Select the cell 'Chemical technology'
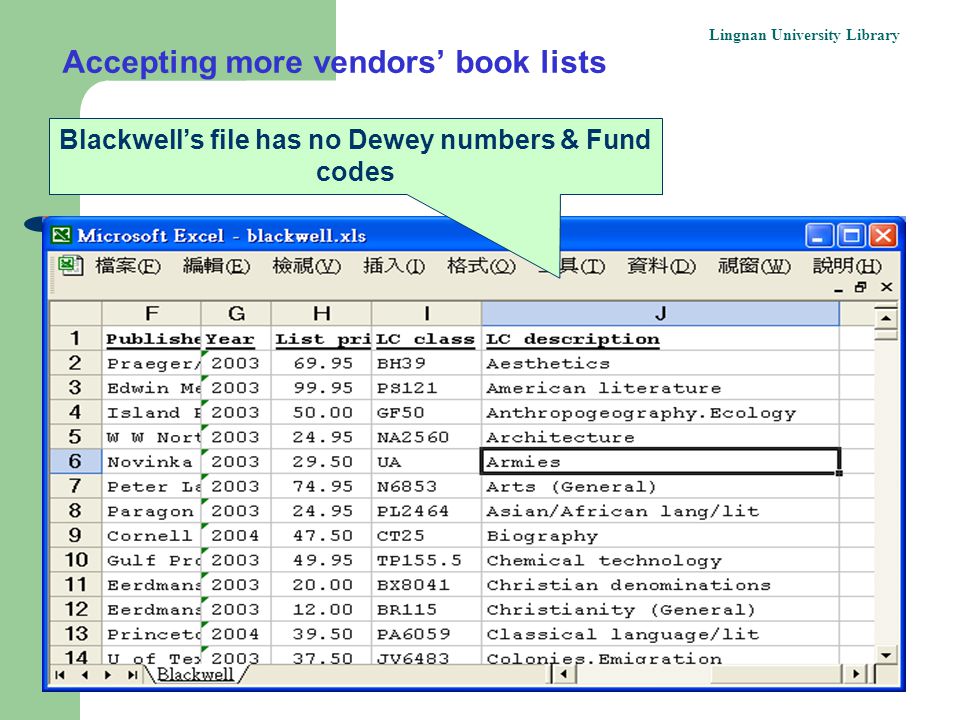This screenshot has width=960, height=720. (x=661, y=560)
